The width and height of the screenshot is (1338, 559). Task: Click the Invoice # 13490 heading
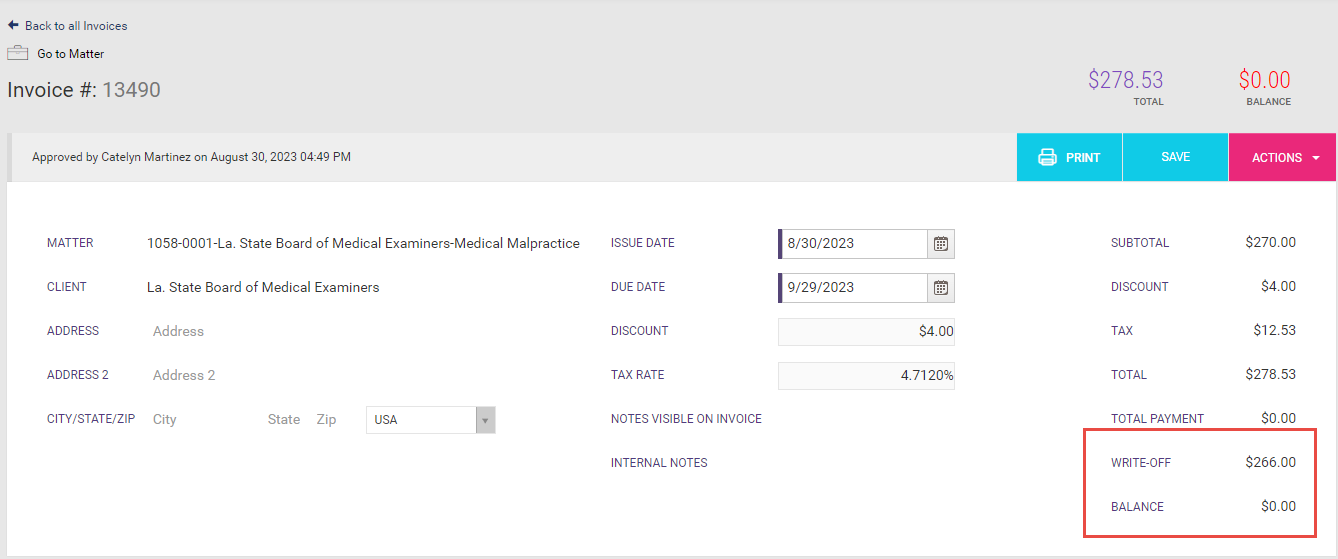[x=84, y=90]
